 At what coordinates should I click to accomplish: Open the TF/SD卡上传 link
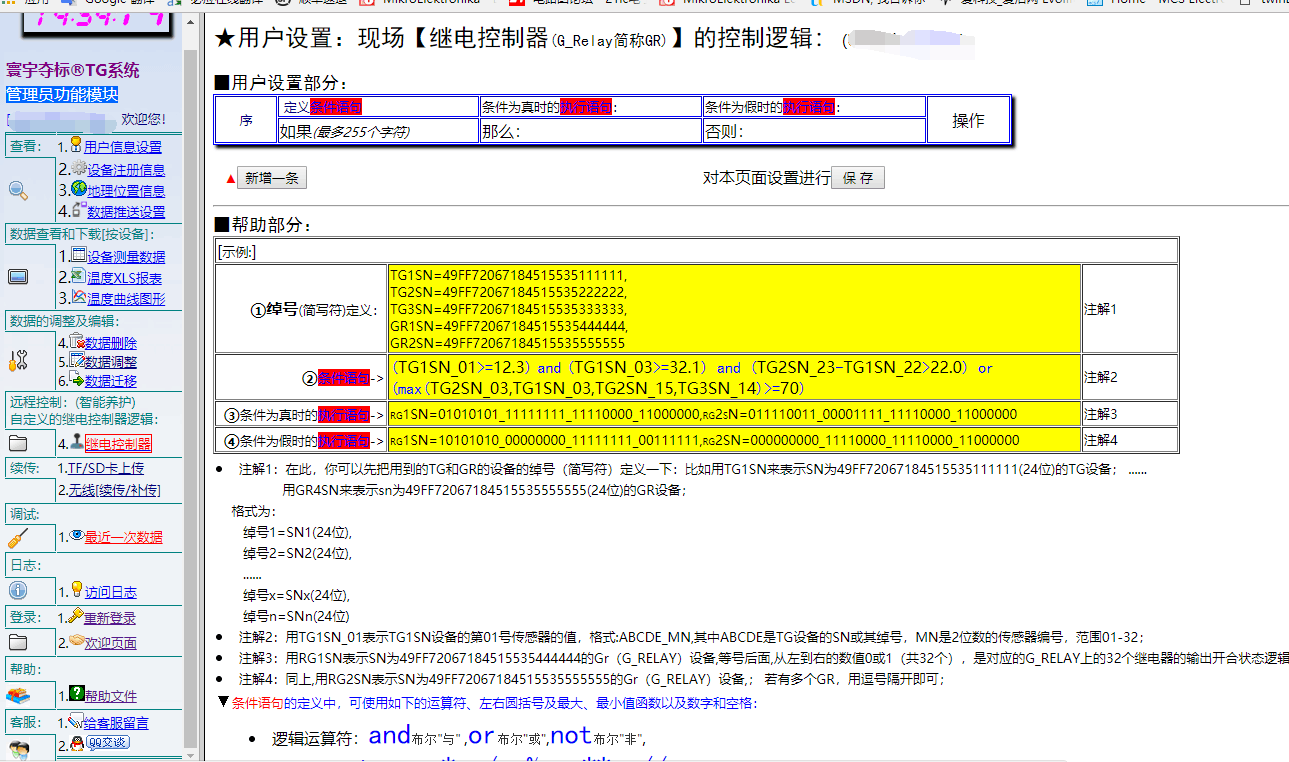click(105, 468)
